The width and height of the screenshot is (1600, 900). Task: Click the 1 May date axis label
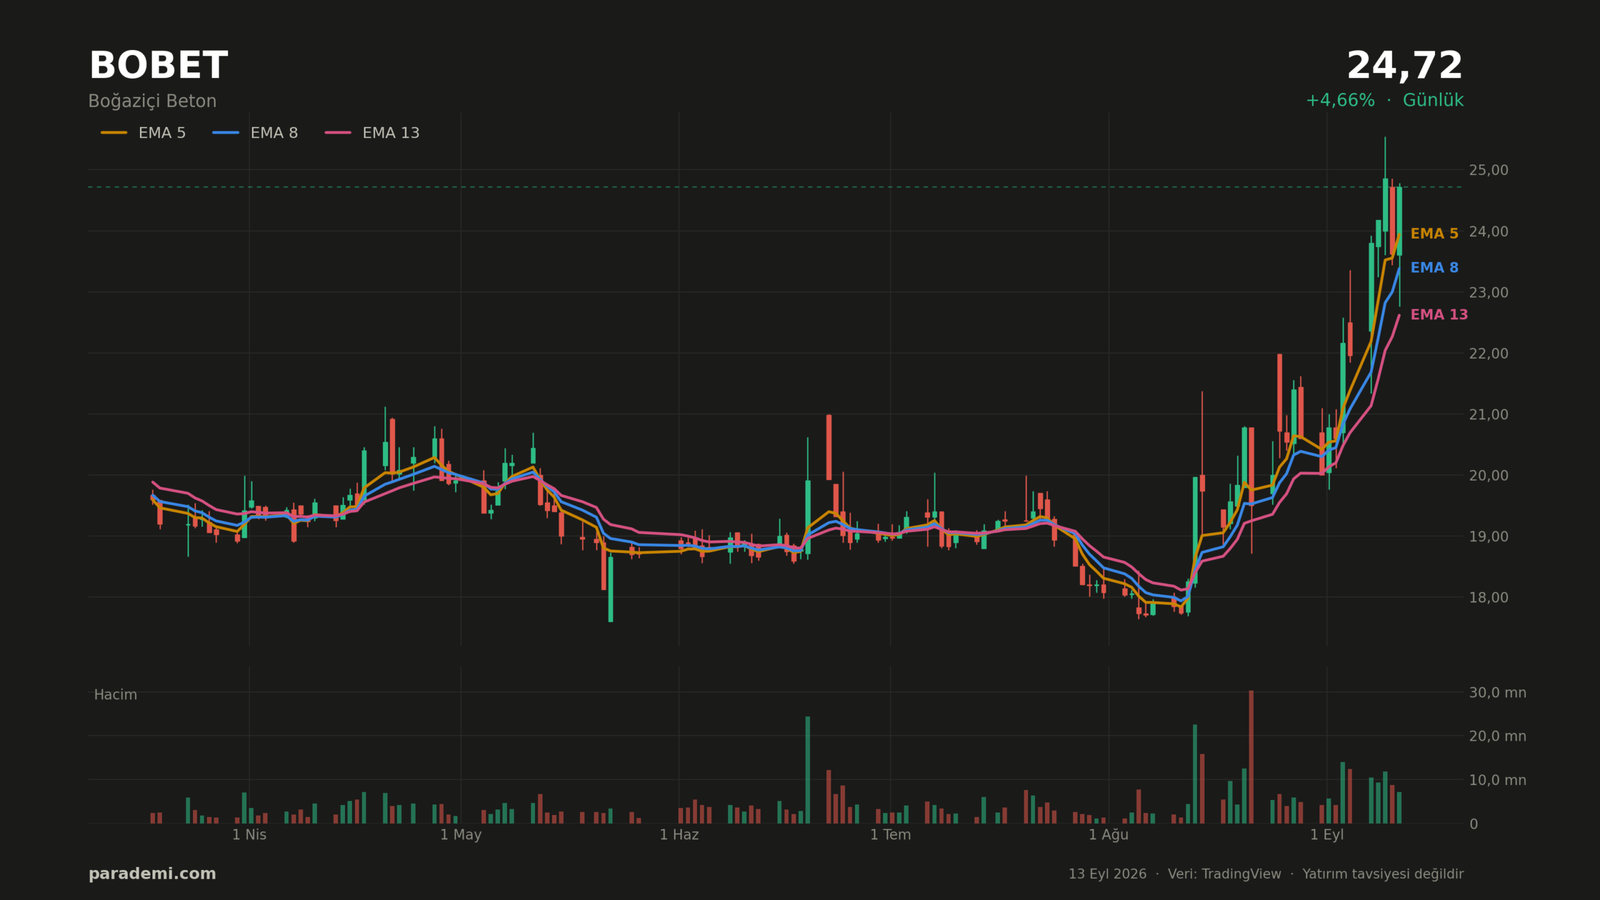[x=461, y=835]
